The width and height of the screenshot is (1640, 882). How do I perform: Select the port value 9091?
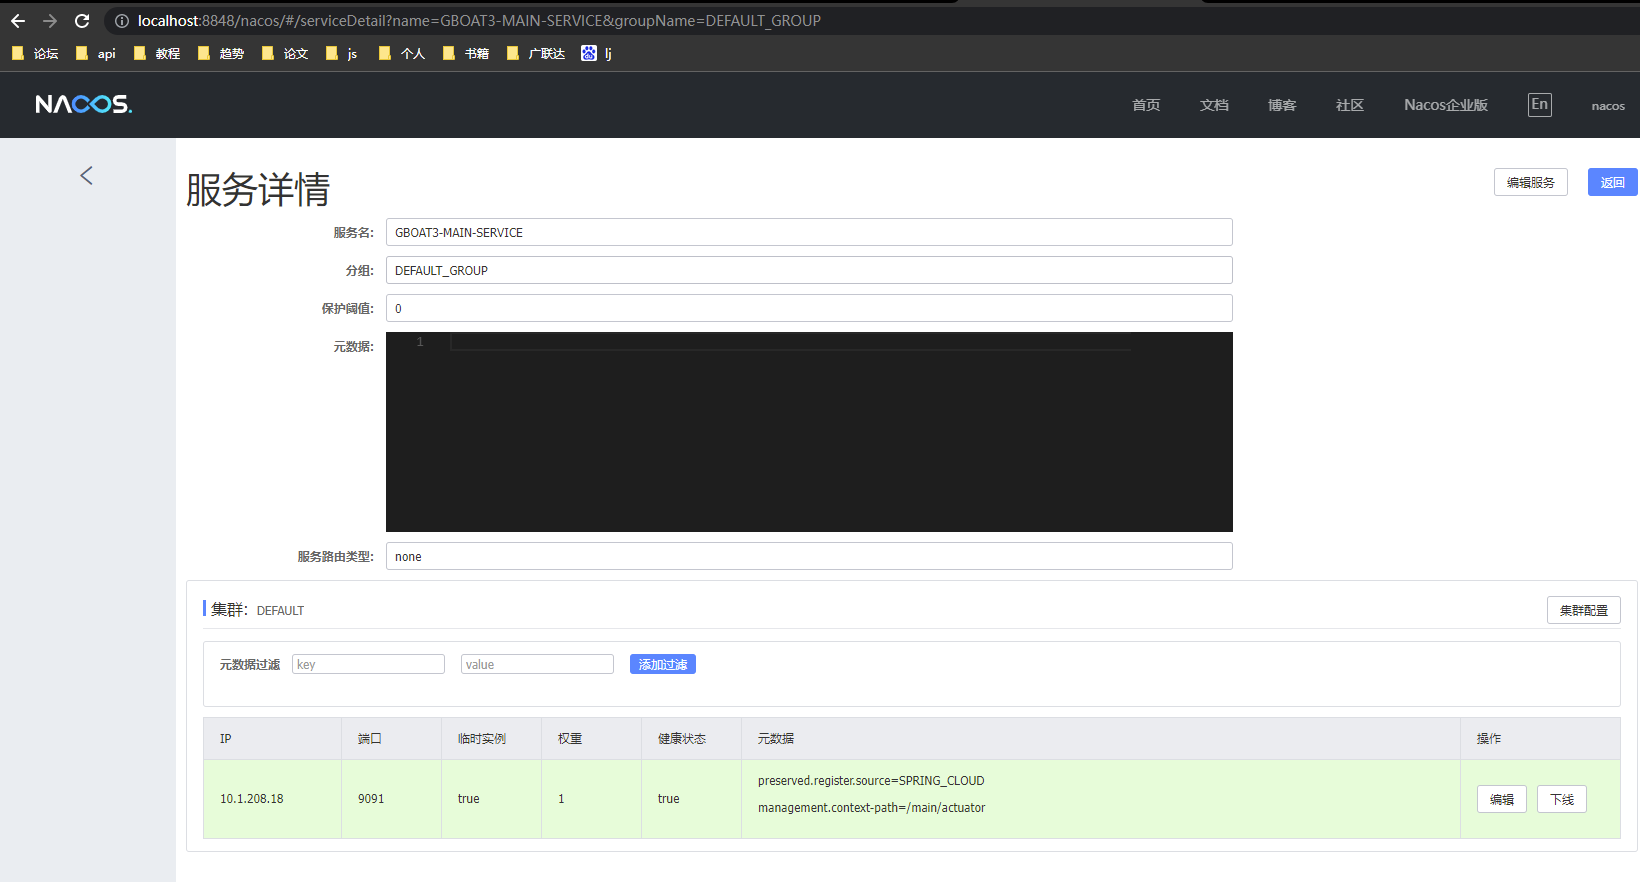pyautogui.click(x=371, y=799)
